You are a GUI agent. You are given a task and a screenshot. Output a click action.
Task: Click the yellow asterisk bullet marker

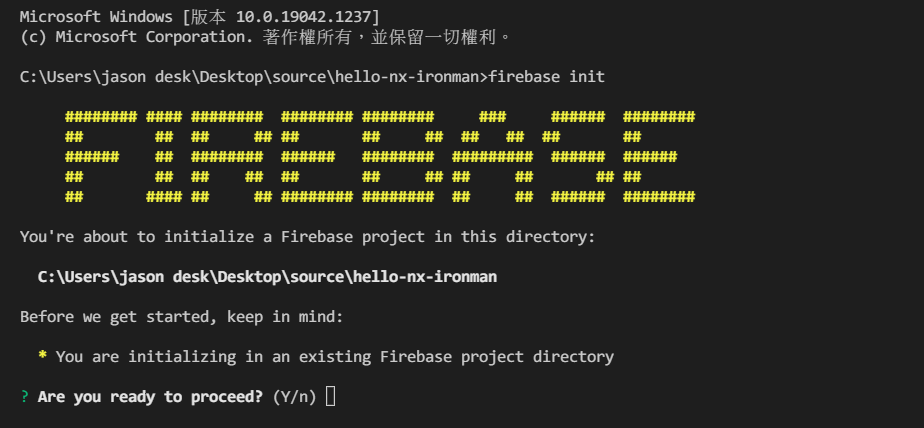42,355
